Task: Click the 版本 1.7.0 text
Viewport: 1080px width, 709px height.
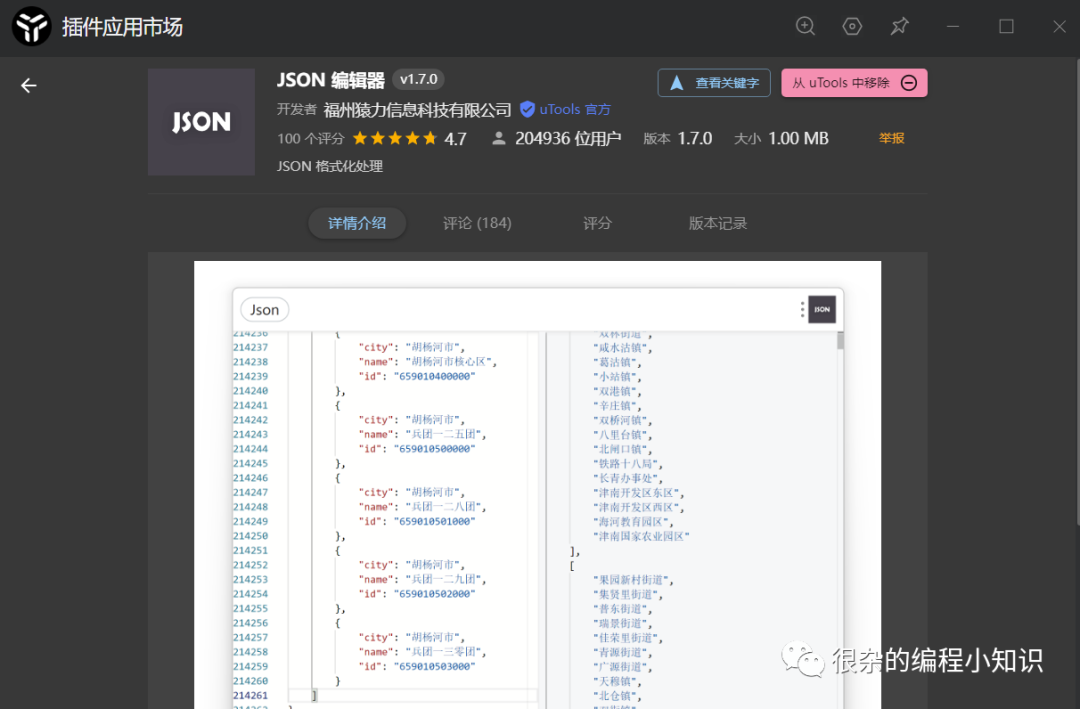Action: tap(678, 138)
